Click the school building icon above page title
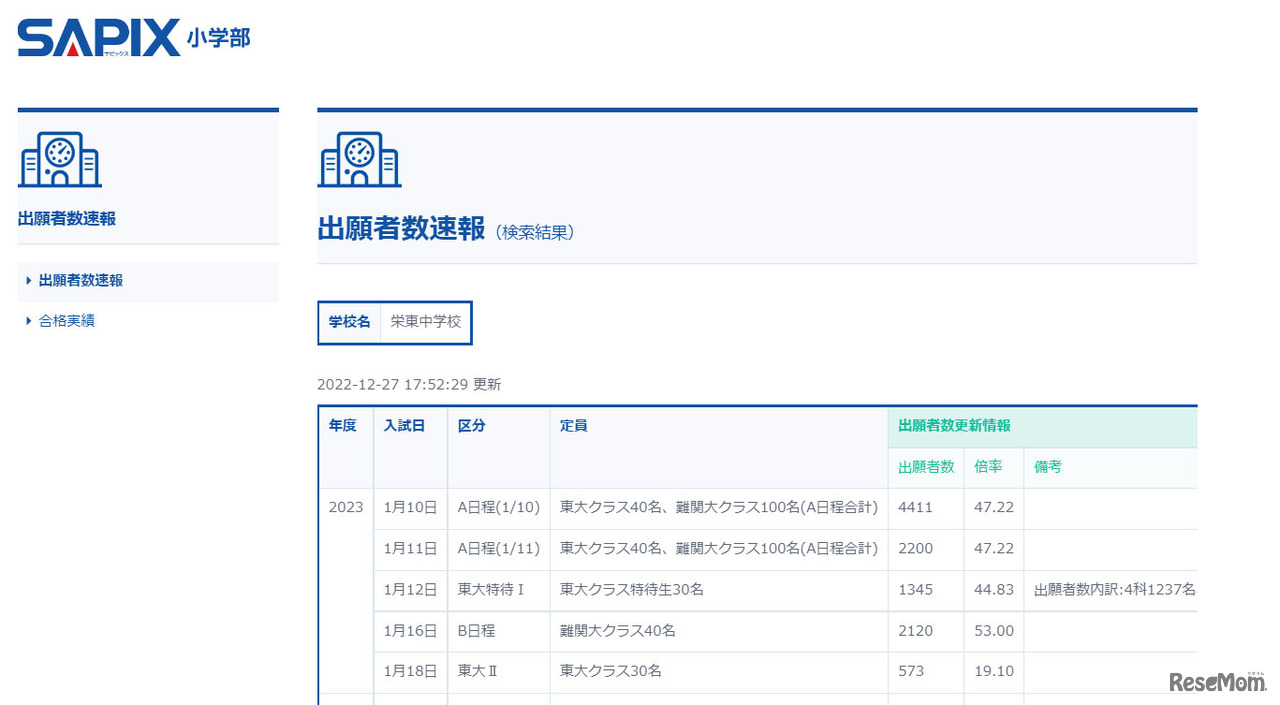Viewport: 1280px width, 705px height. coord(359,159)
